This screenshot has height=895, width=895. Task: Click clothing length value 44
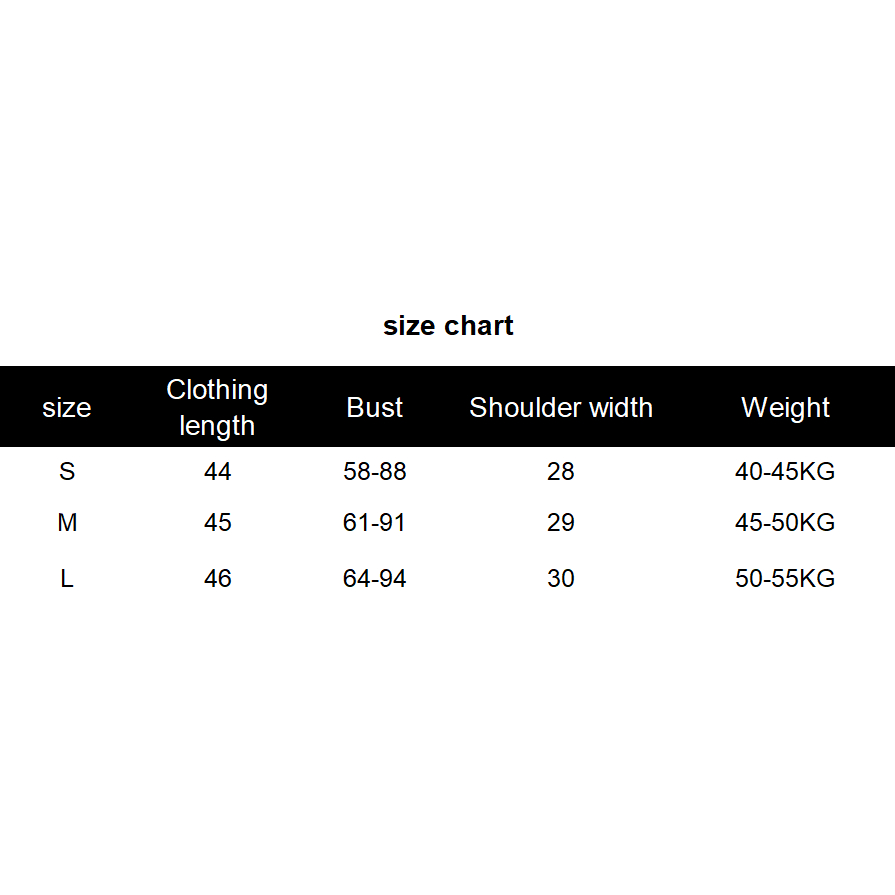click(217, 472)
